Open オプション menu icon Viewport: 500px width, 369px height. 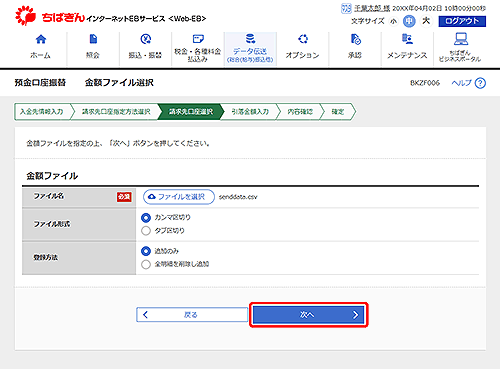click(303, 39)
